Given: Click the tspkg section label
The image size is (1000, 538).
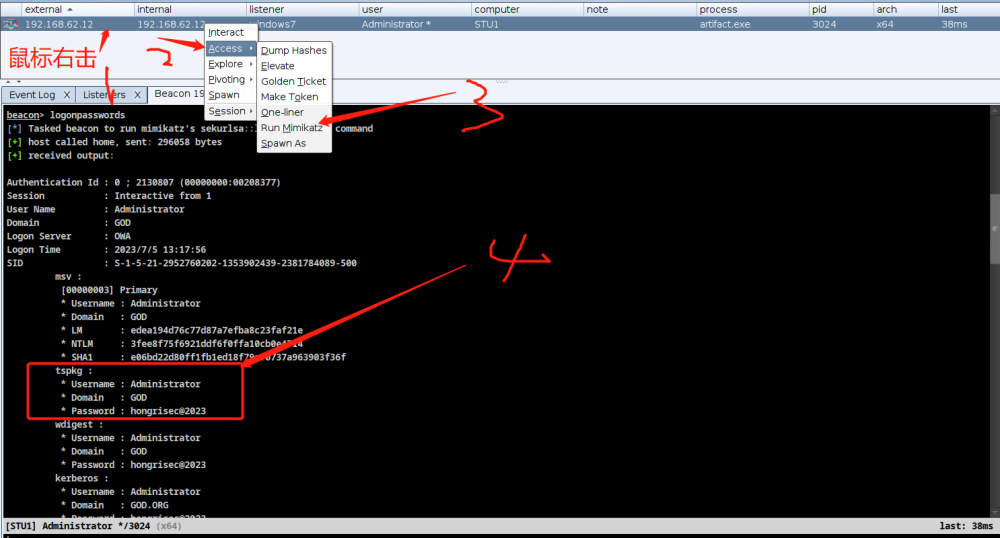Looking at the screenshot, I should point(73,370).
